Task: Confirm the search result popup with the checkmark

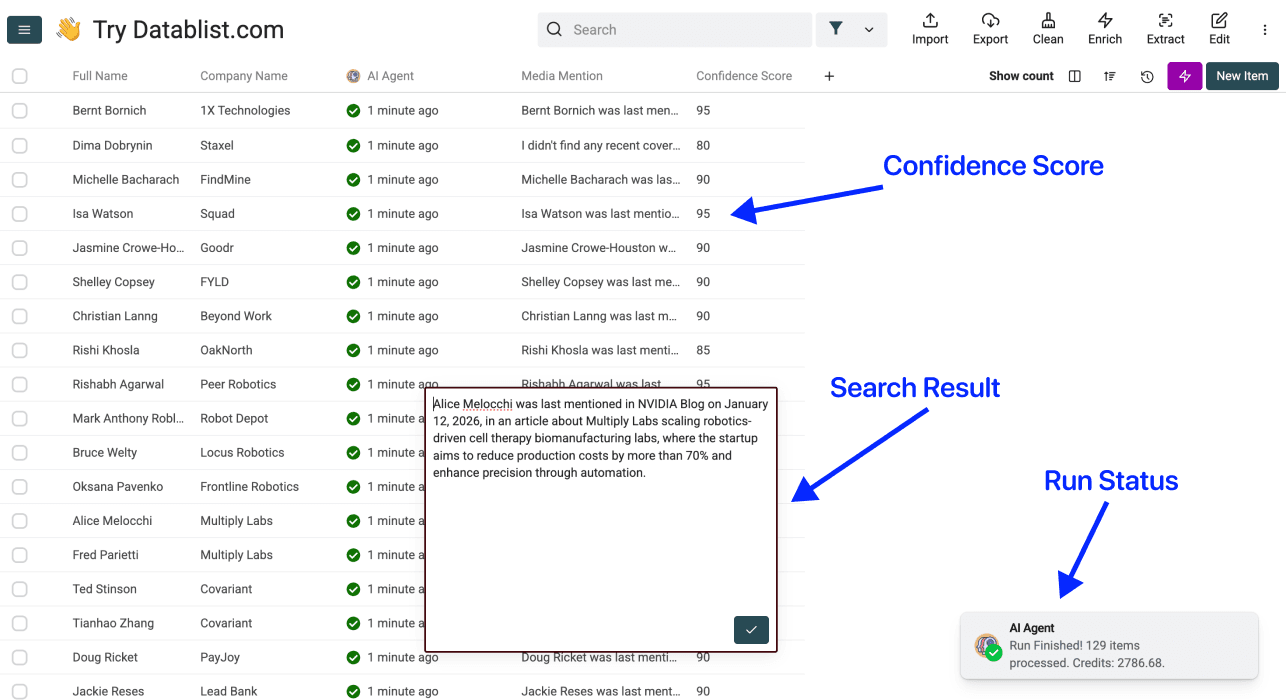Action: tap(751, 630)
